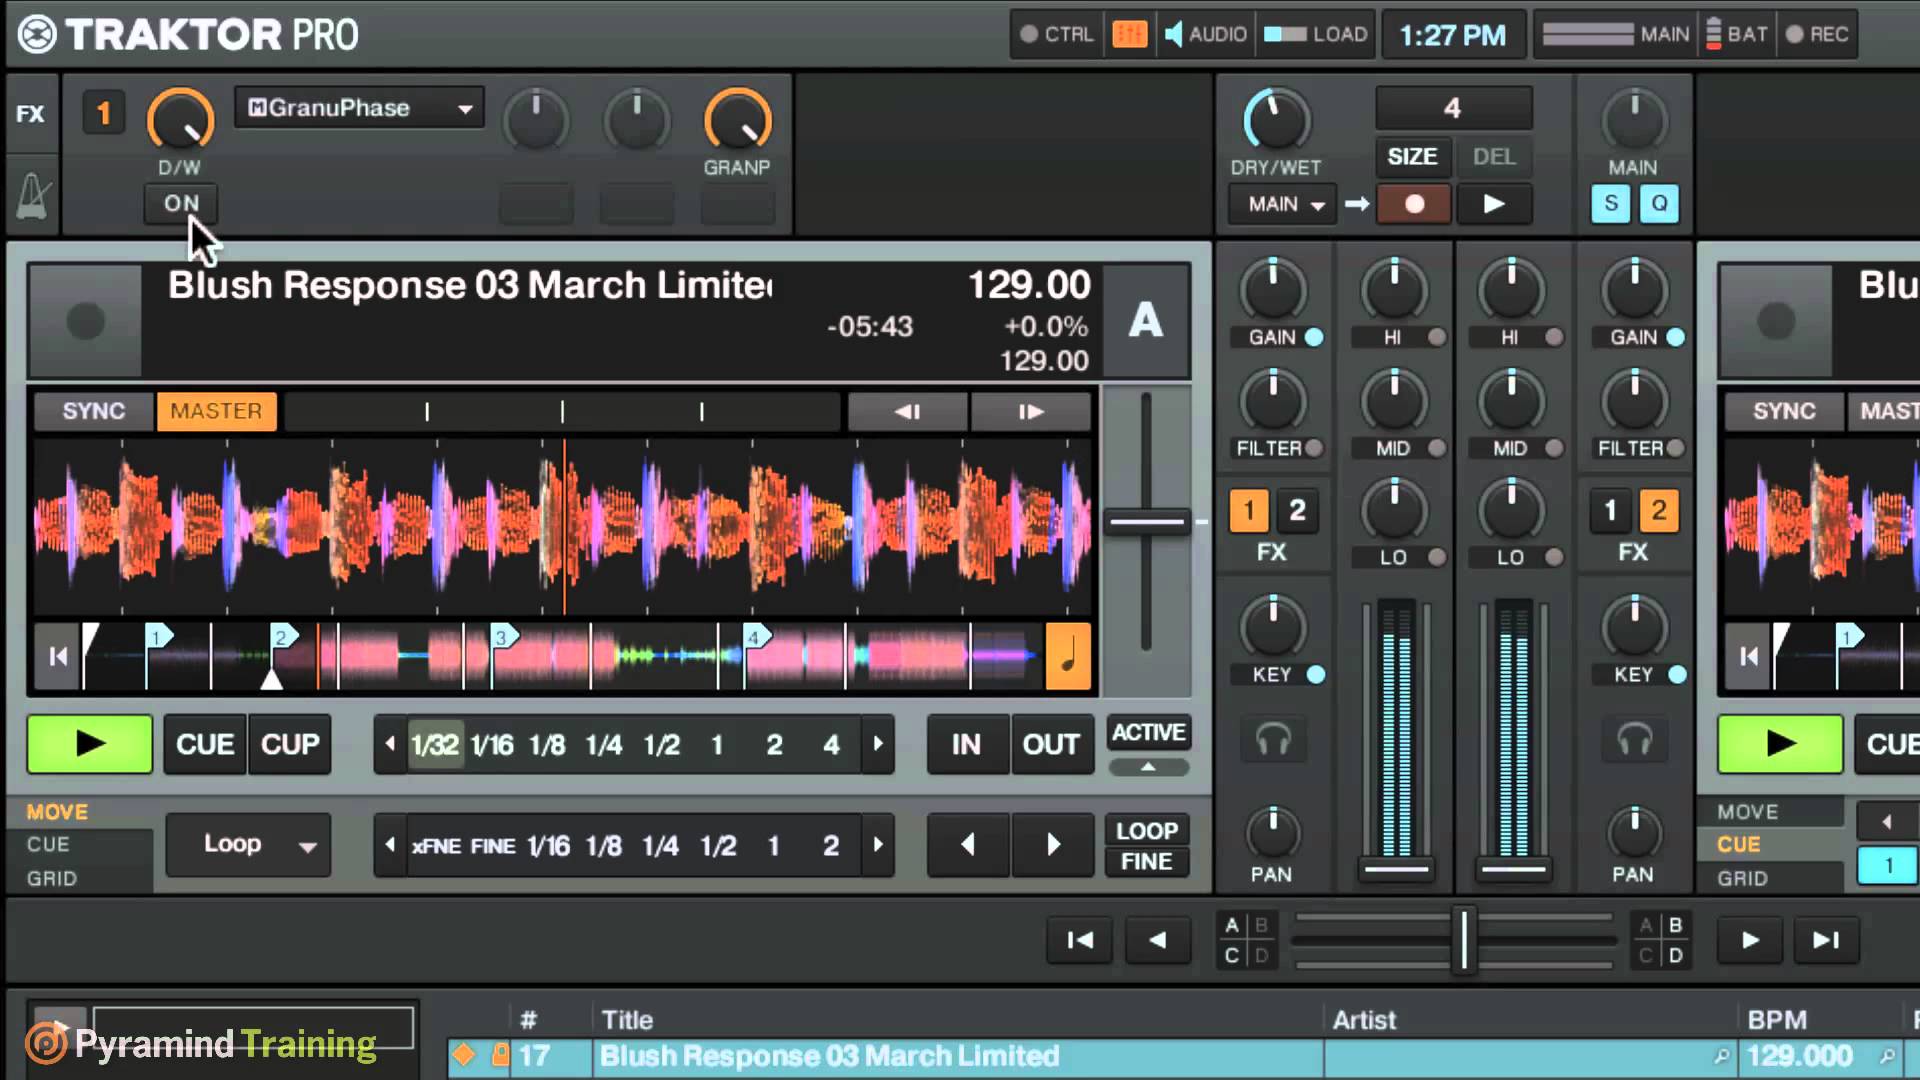Screen dimensions: 1920x1080
Task: Click the crossfader jump fully right button
Action: coord(1826,940)
